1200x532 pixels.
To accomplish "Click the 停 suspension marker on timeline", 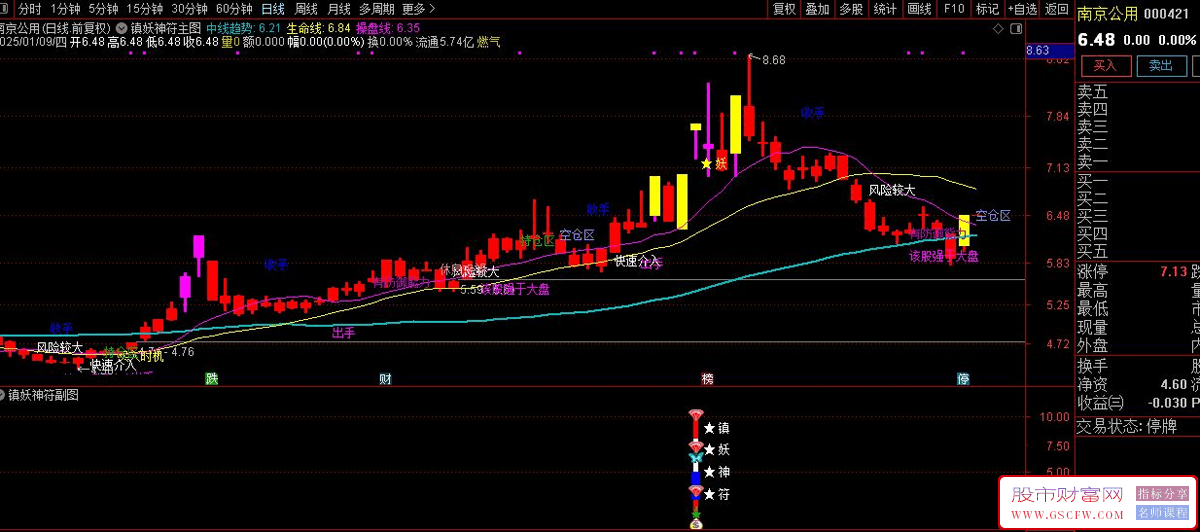I will click(x=963, y=379).
